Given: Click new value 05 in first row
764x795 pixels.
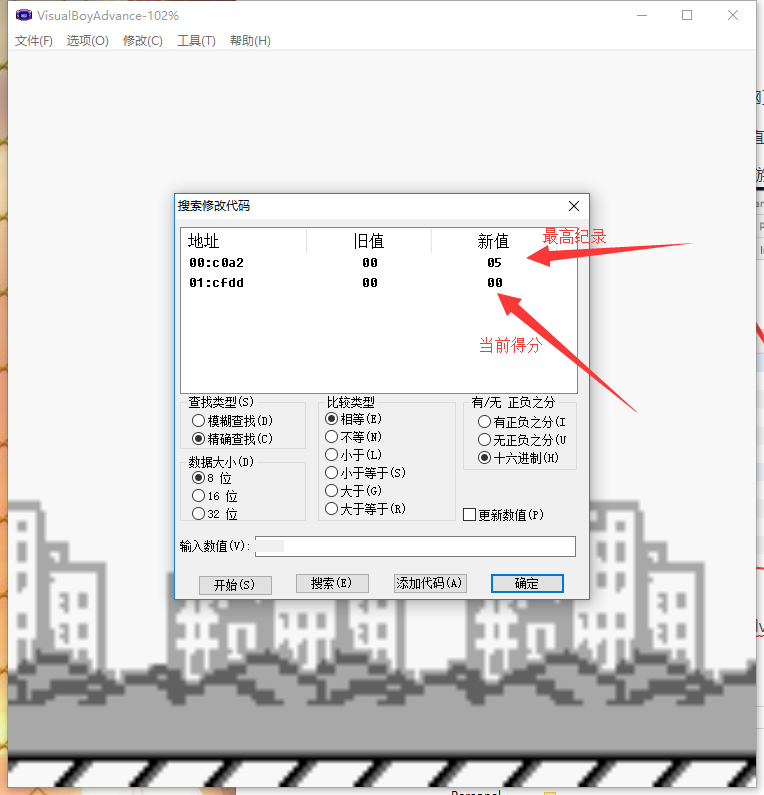Looking at the screenshot, I should pos(494,263).
